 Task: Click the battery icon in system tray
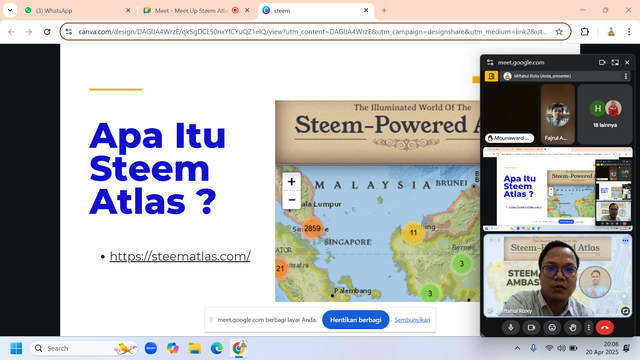[x=574, y=348]
